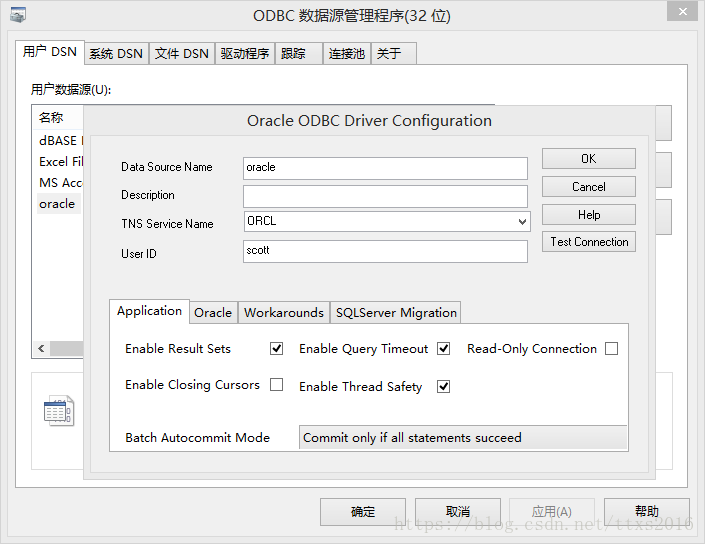This screenshot has height=544, width=705.
Task: Enable the Read-Only Connection checkbox
Action: pos(611,348)
